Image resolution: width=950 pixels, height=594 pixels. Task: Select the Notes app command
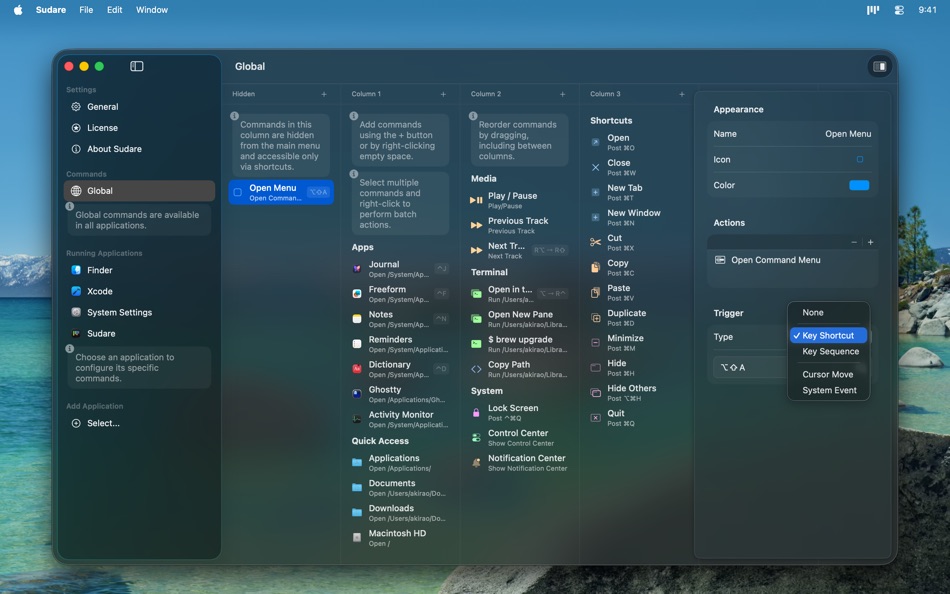pos(400,319)
